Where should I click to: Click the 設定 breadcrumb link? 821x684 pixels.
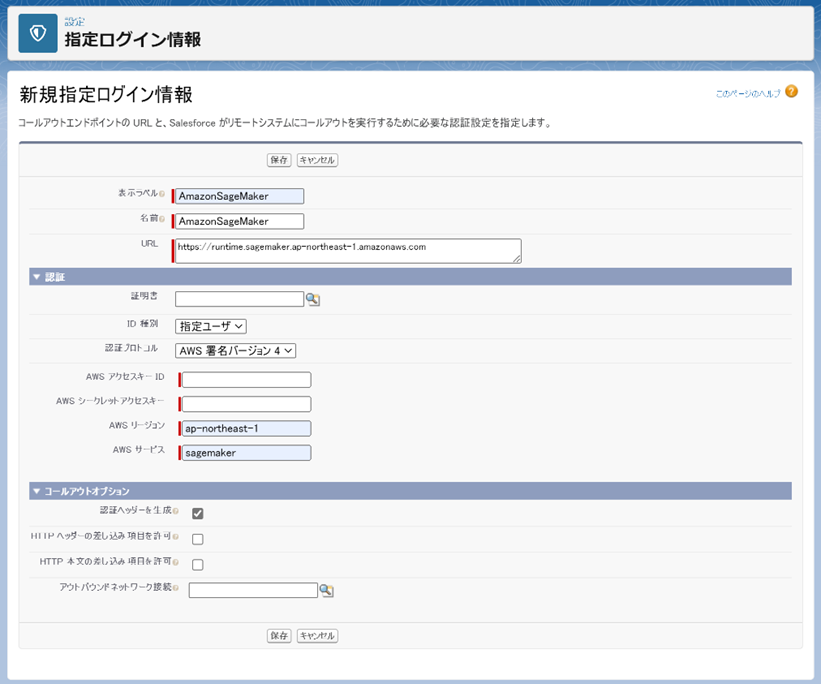coord(74,21)
